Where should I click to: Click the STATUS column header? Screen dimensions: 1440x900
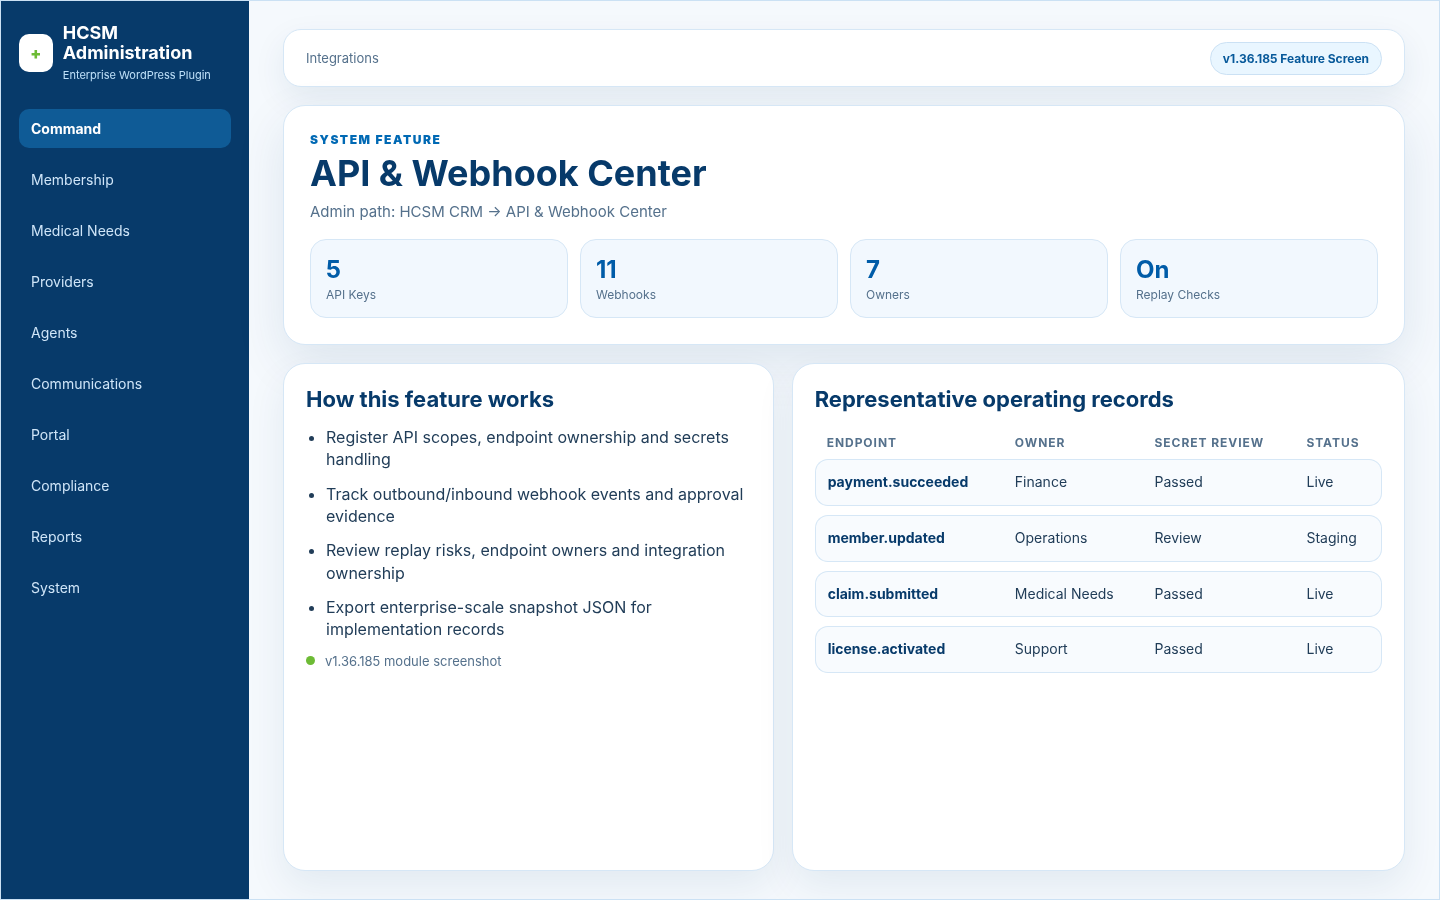click(x=1332, y=443)
